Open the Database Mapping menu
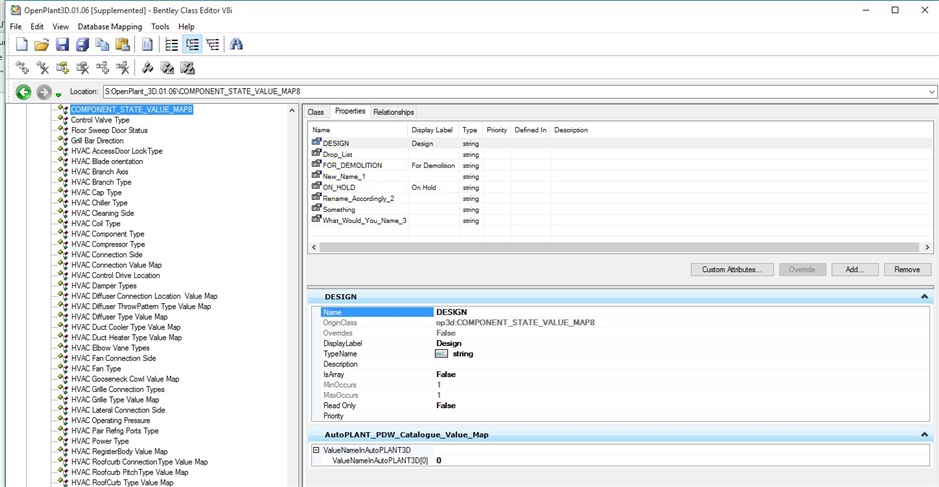939x487 pixels. pos(110,26)
